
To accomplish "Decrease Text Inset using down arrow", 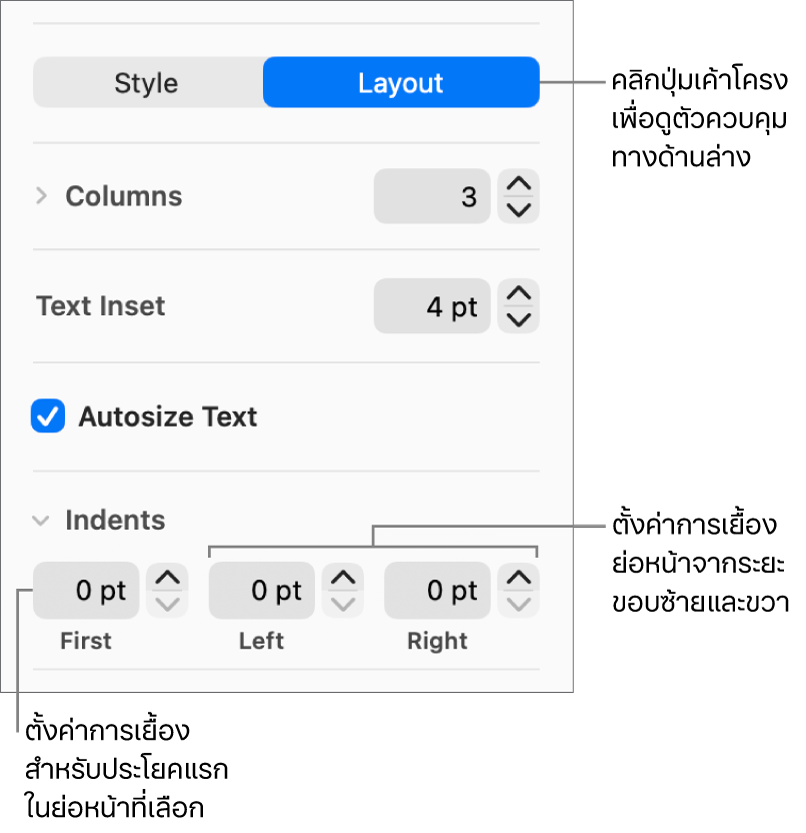I will [x=518, y=319].
